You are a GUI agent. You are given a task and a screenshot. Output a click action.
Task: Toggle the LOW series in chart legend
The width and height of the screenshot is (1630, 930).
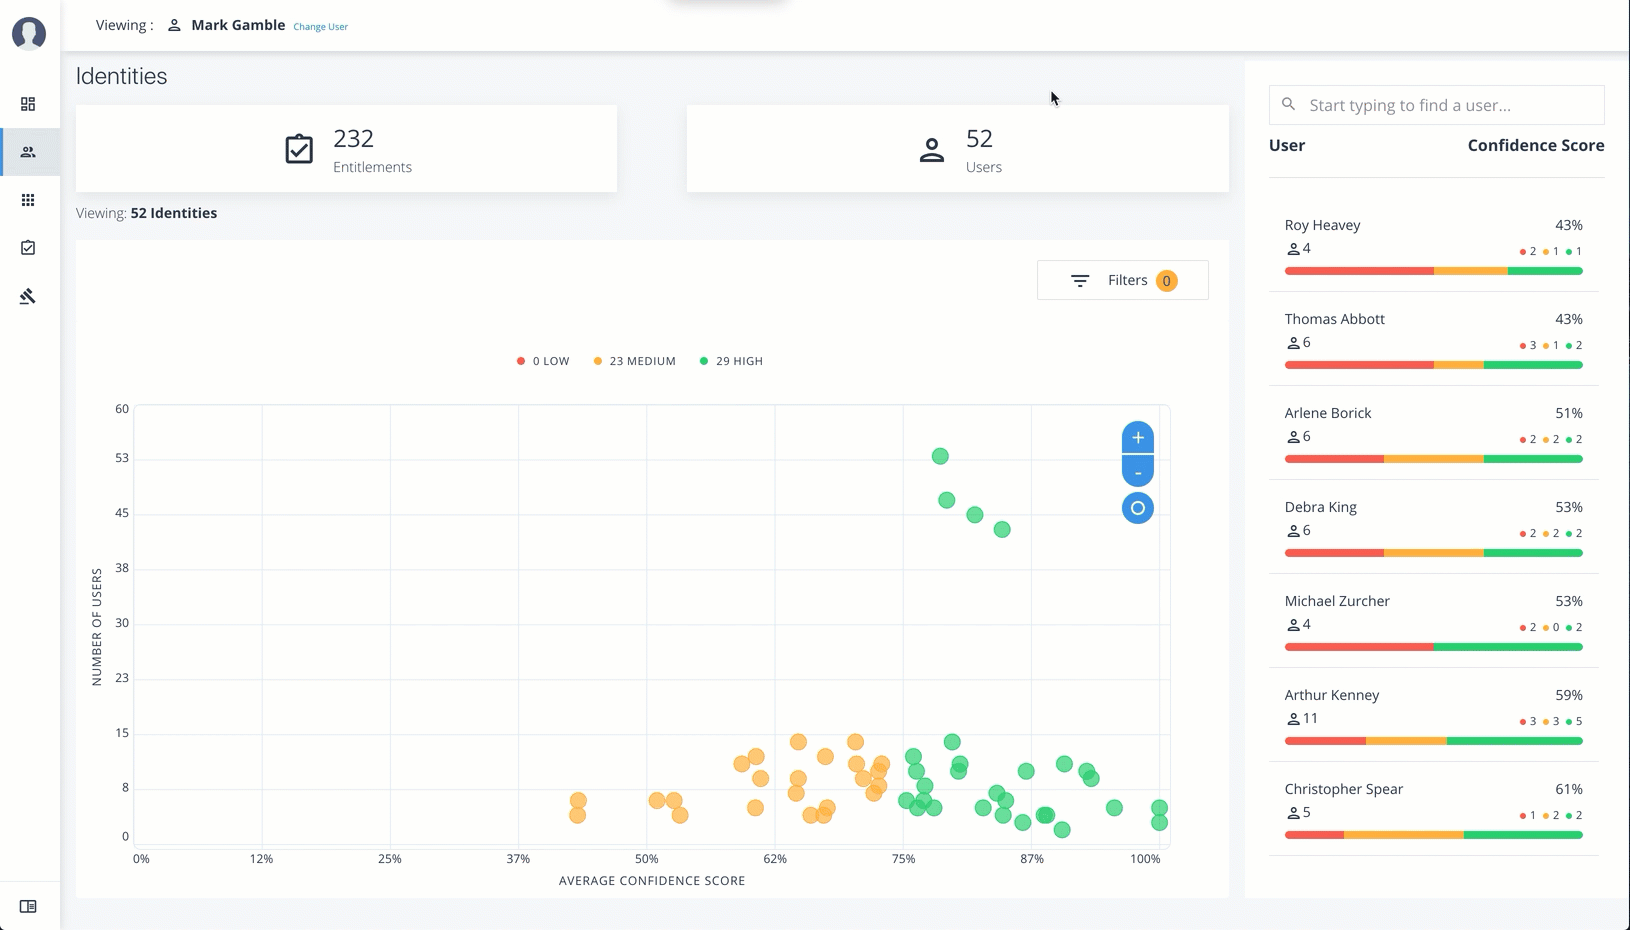[543, 361]
